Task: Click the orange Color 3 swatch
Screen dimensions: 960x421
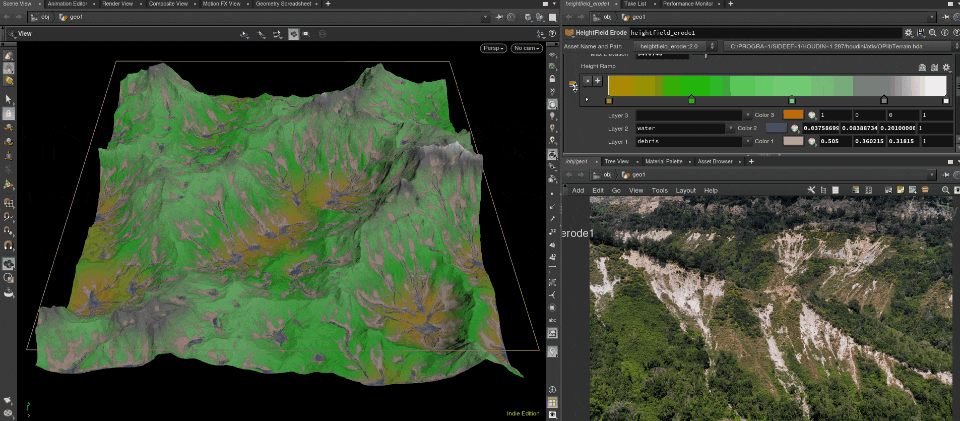Action: [x=794, y=115]
